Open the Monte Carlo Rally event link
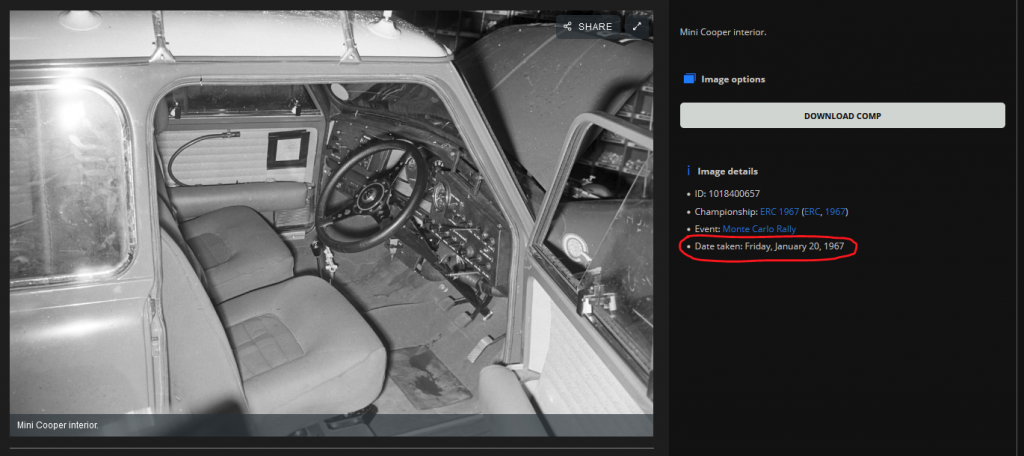Image resolution: width=1024 pixels, height=456 pixels. (x=759, y=229)
